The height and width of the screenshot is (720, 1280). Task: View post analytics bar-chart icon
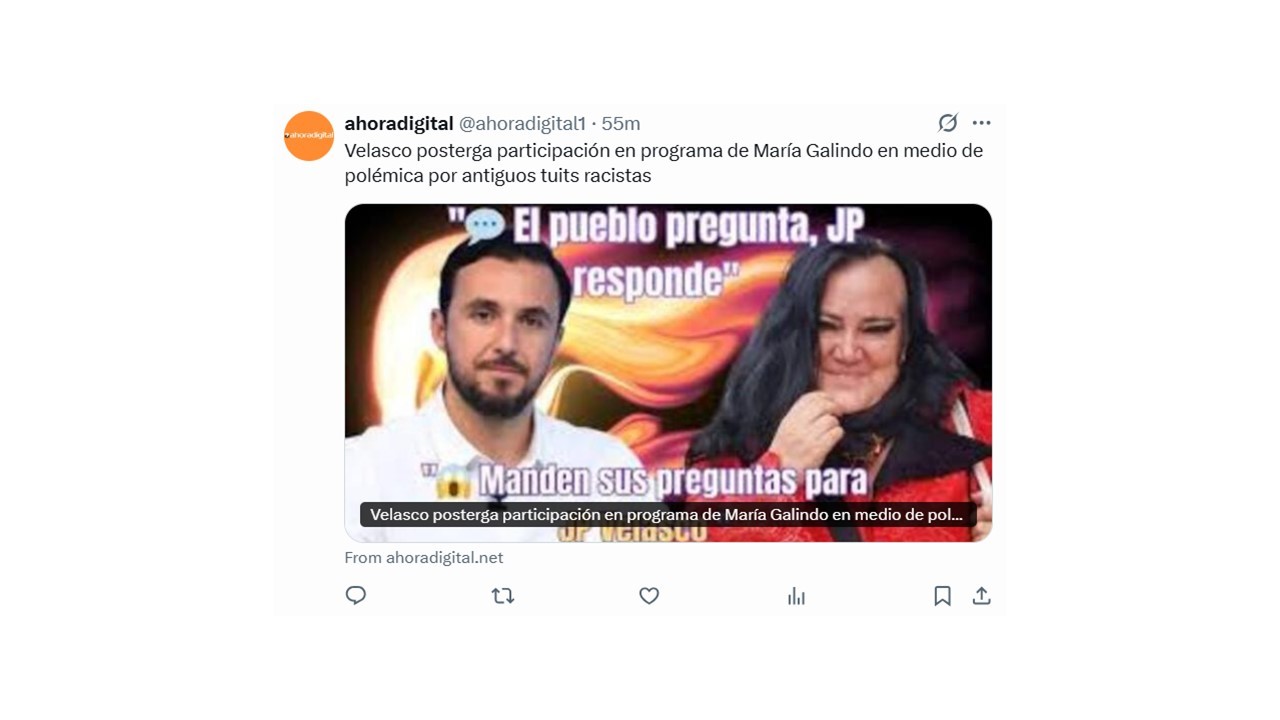(x=796, y=596)
